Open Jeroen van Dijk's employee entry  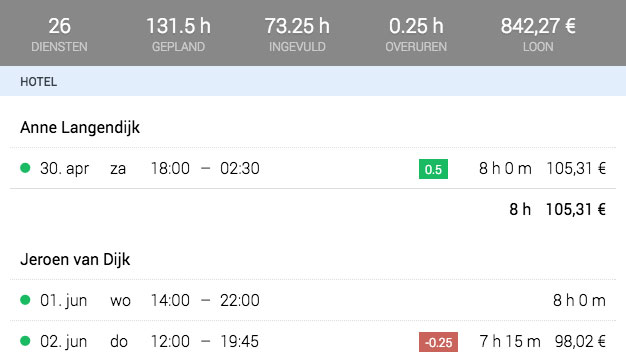pyautogui.click(x=75, y=260)
